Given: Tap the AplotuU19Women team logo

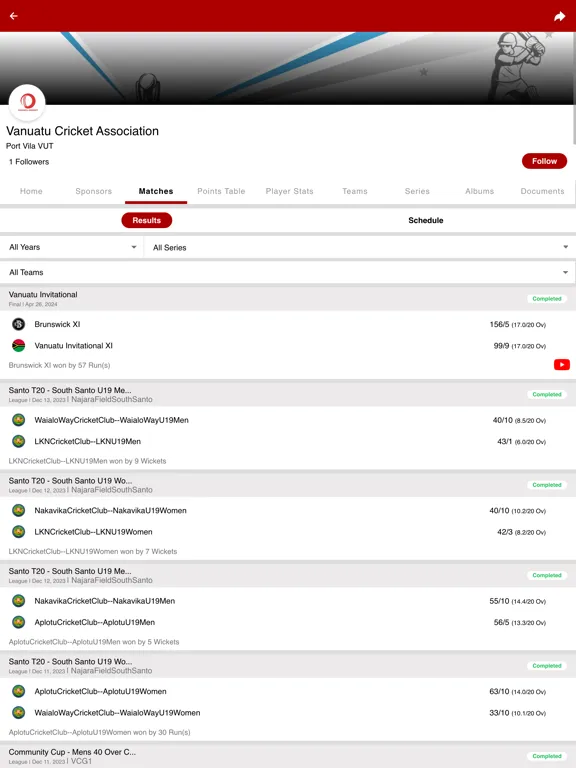Looking at the screenshot, I should 19,692.
